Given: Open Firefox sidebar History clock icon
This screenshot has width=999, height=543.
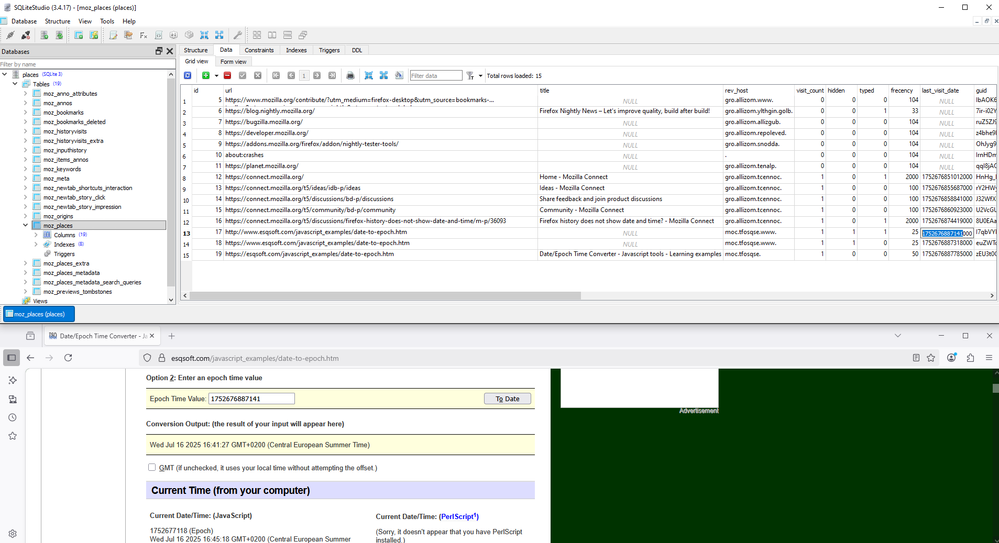Looking at the screenshot, I should coord(12,417).
